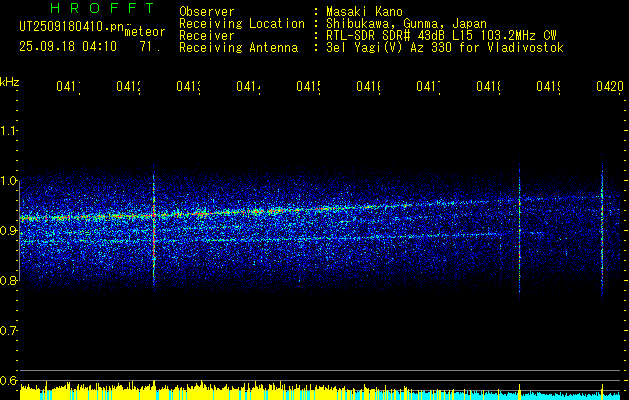Screen dimensions: 629x400
Task: Click the 'kHz' axis unit label
Action: 10,82
